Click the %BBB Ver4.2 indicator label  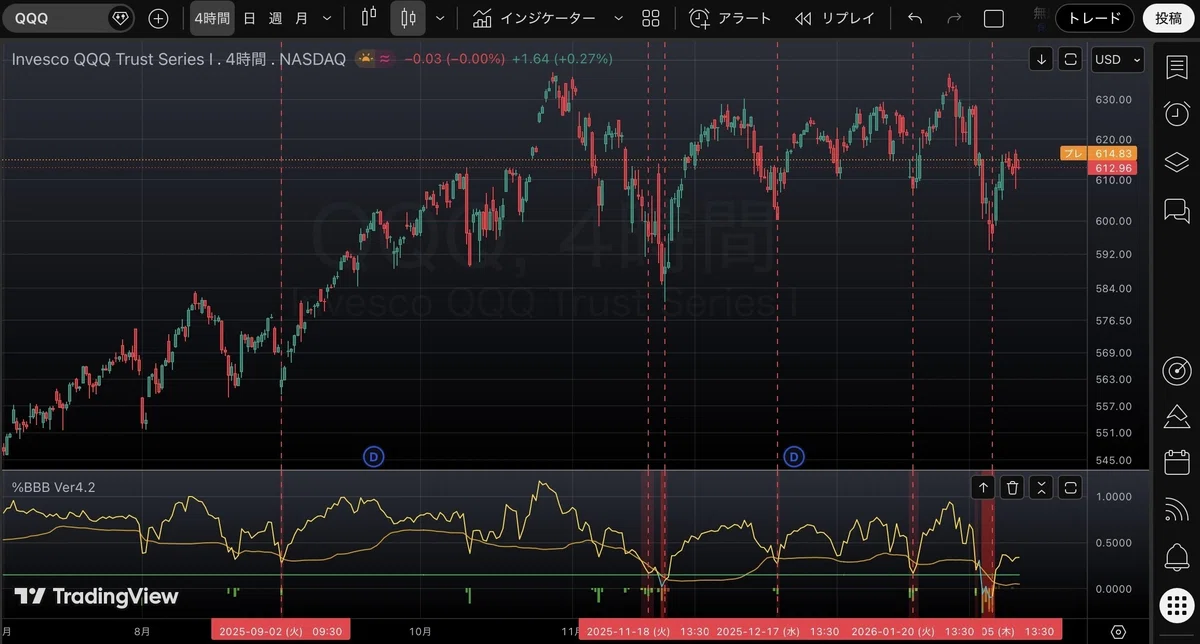click(53, 487)
